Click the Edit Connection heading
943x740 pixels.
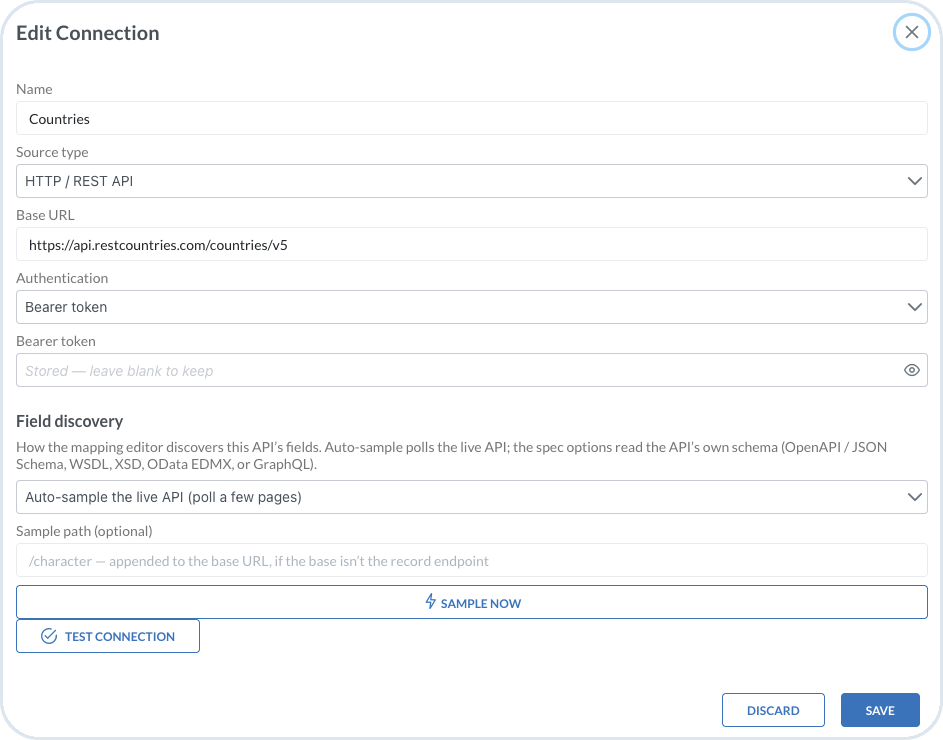[88, 33]
